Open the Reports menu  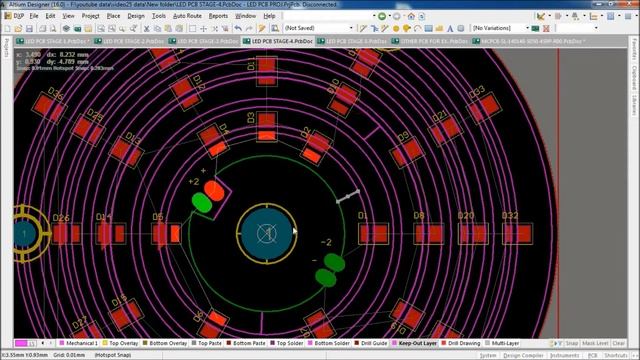218,16
